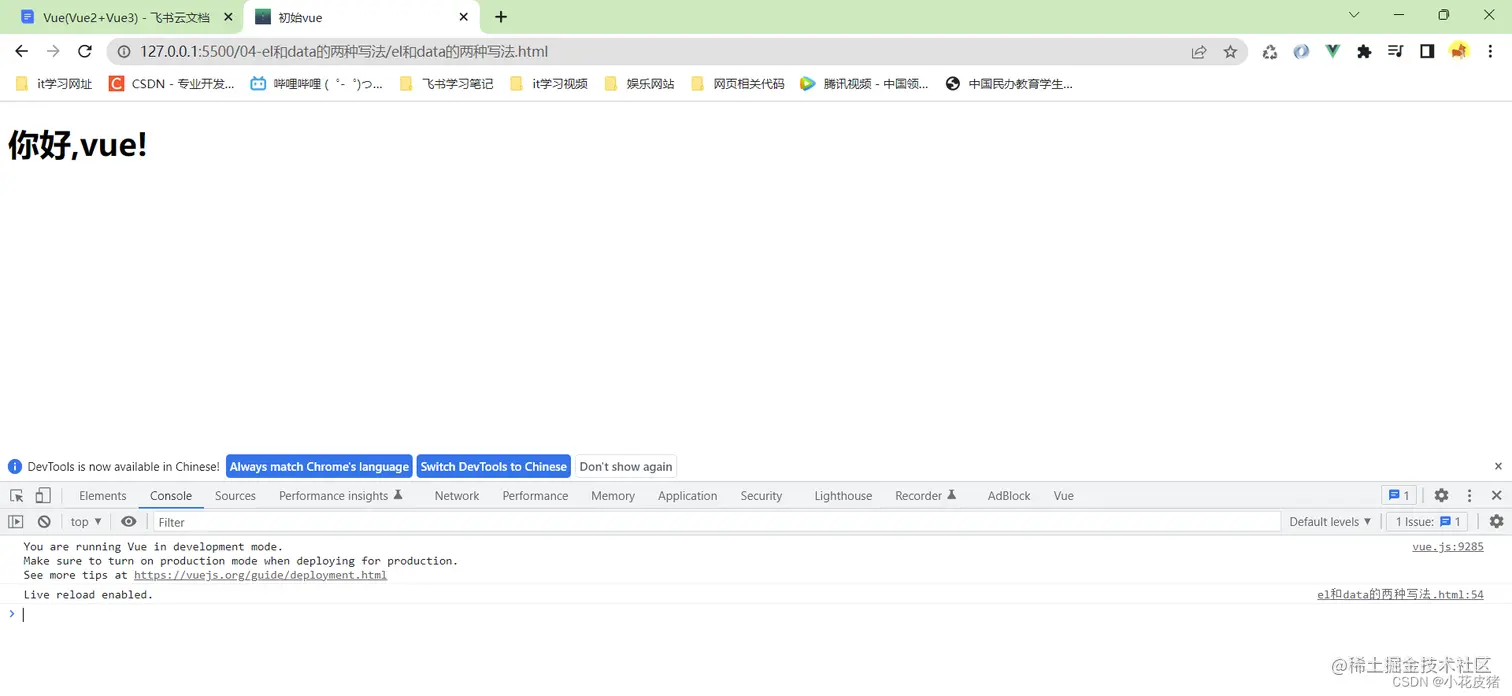
Task: Switch to Network tab
Action: [x=457, y=496]
